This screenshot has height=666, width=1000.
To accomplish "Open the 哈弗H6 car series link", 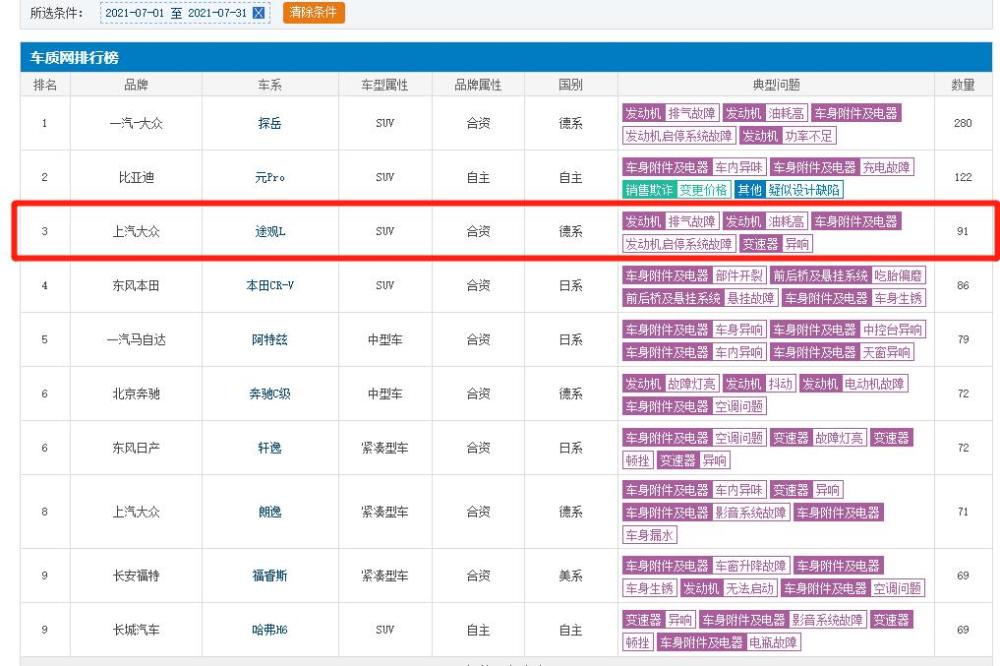I will click(x=270, y=630).
